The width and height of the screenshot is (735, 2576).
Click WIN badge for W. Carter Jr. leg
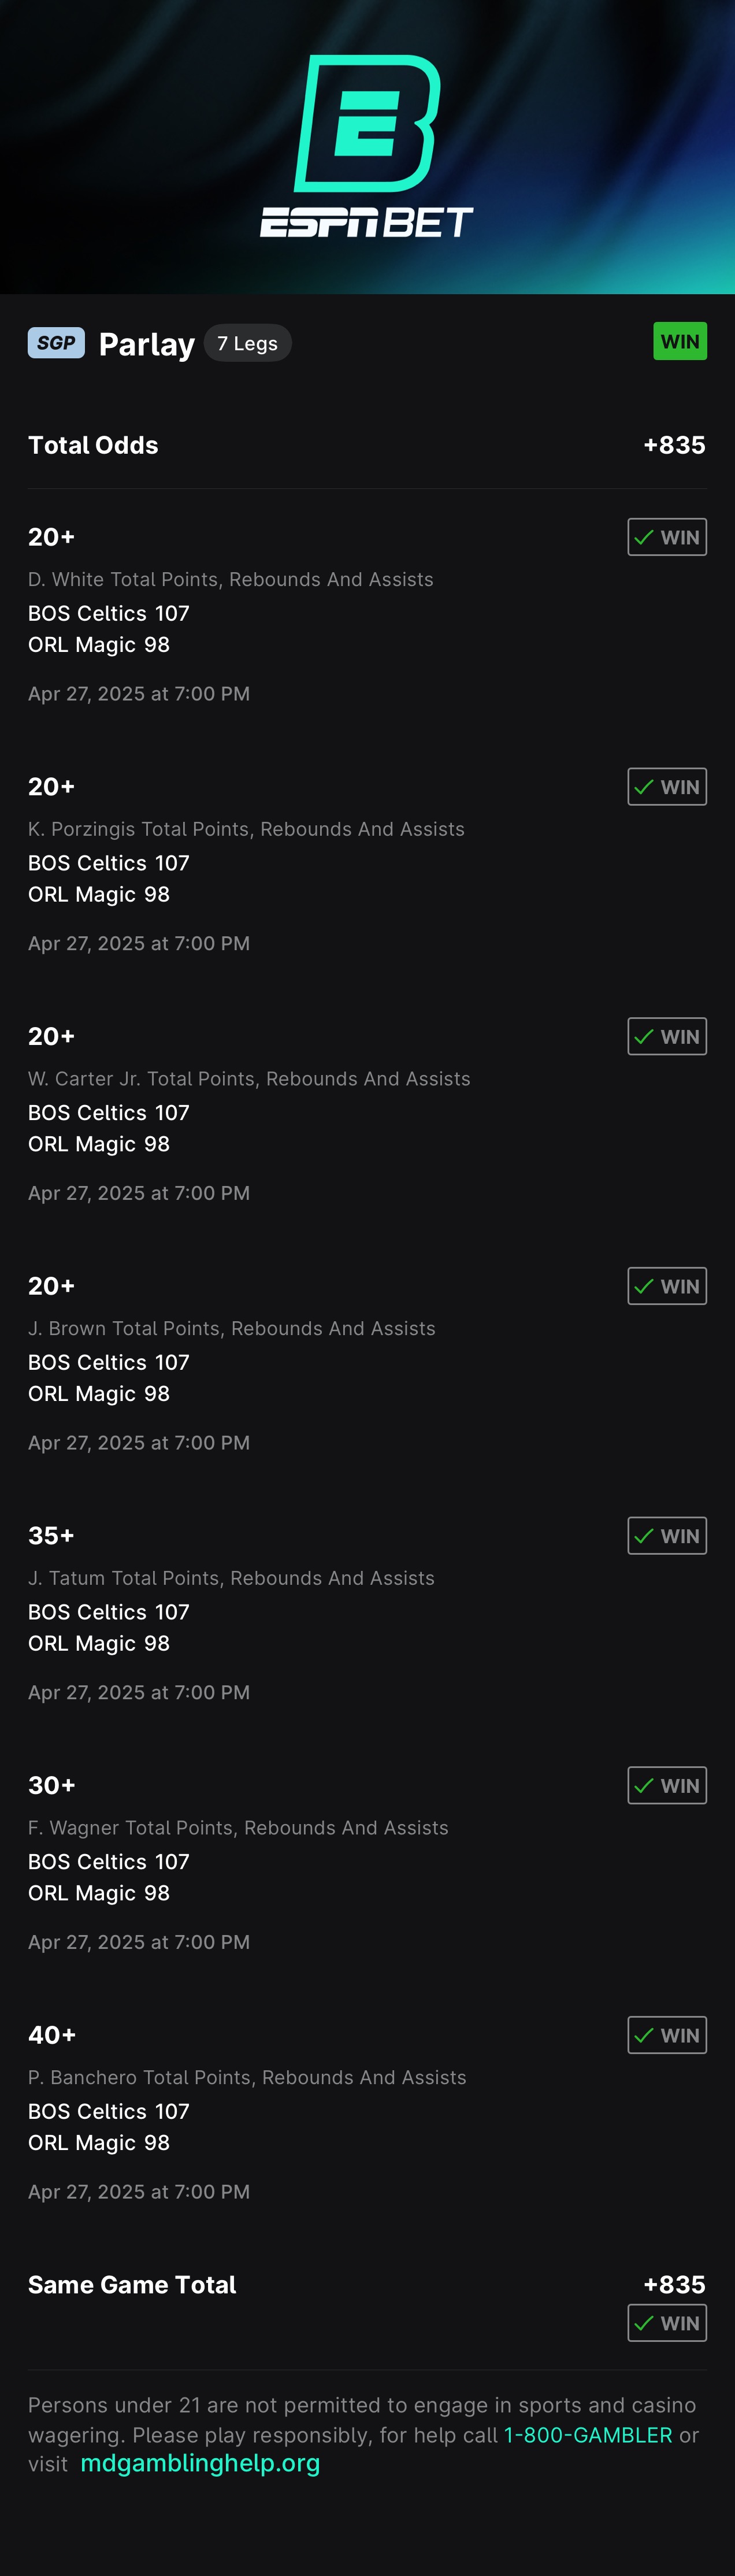point(667,1037)
